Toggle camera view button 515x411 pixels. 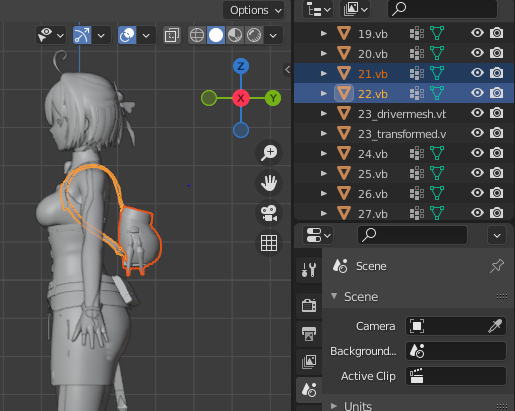(x=269, y=213)
